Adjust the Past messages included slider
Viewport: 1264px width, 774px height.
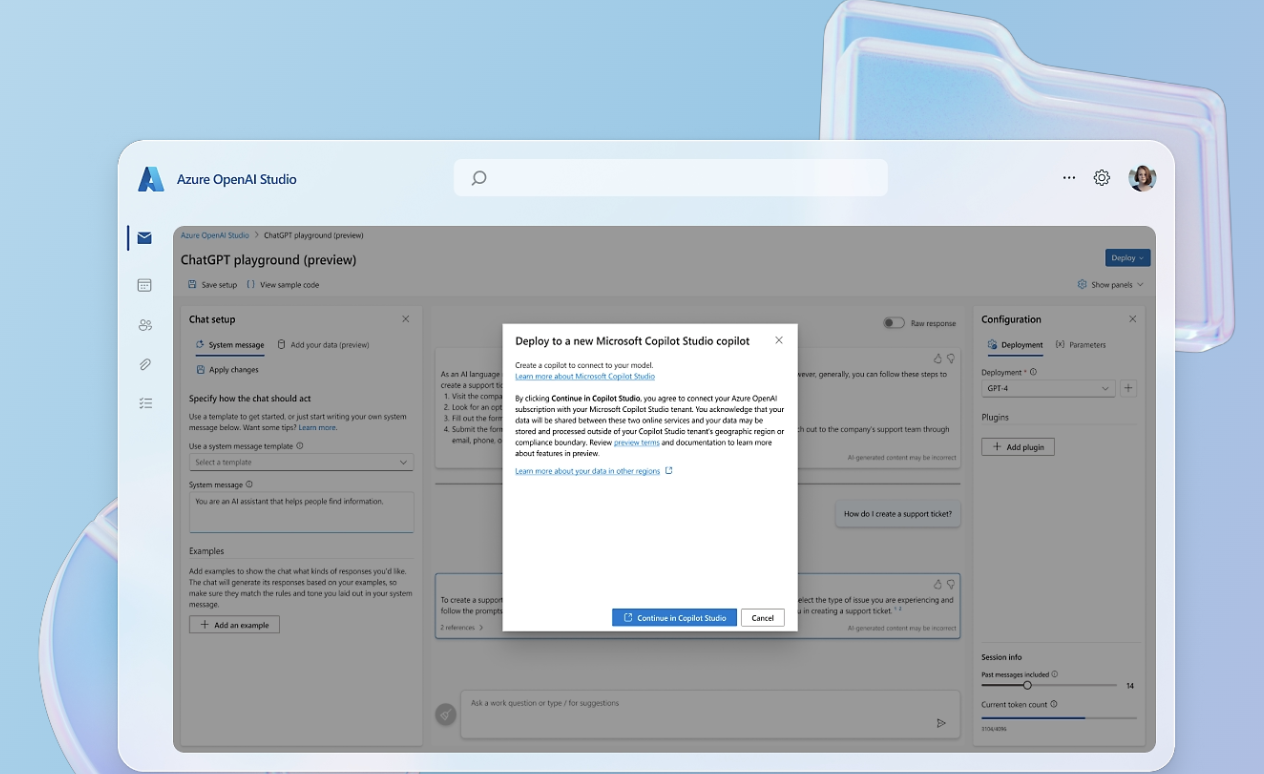[x=1048, y=685]
